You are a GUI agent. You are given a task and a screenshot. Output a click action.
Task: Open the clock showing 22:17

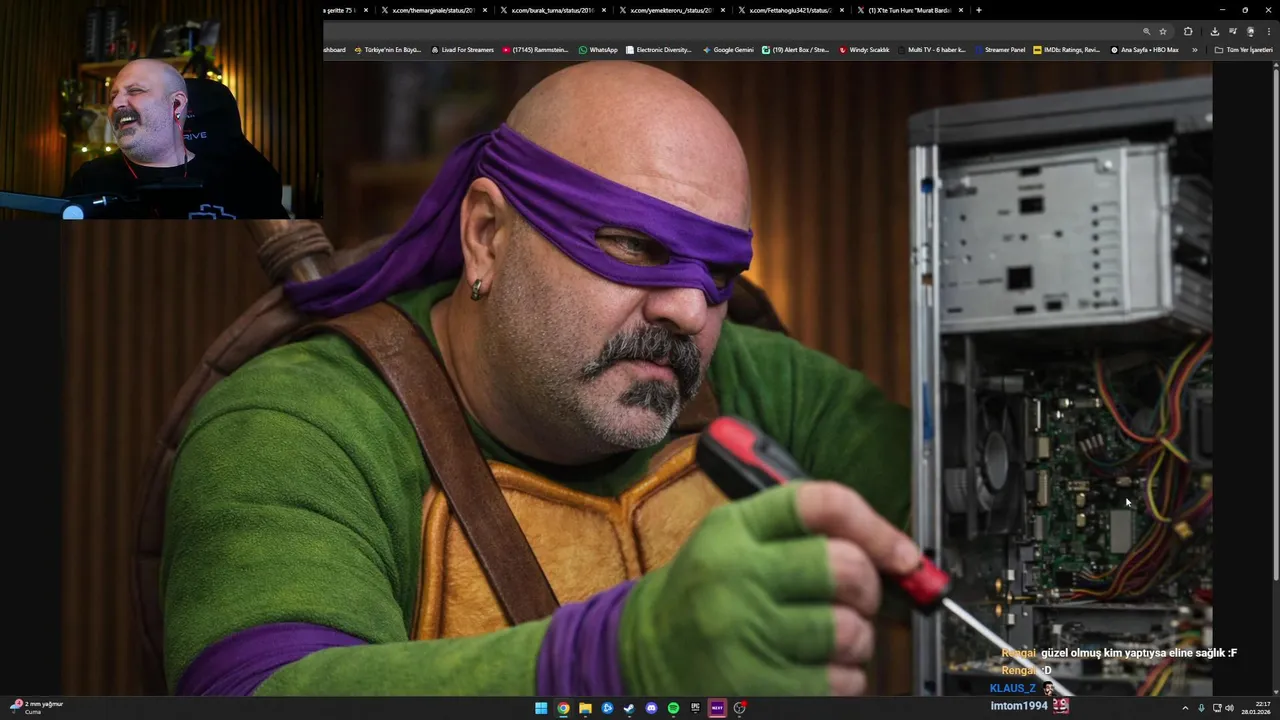1256,708
